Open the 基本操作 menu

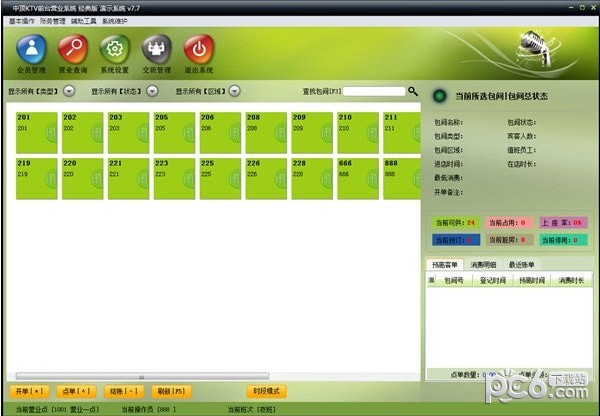click(x=20, y=20)
